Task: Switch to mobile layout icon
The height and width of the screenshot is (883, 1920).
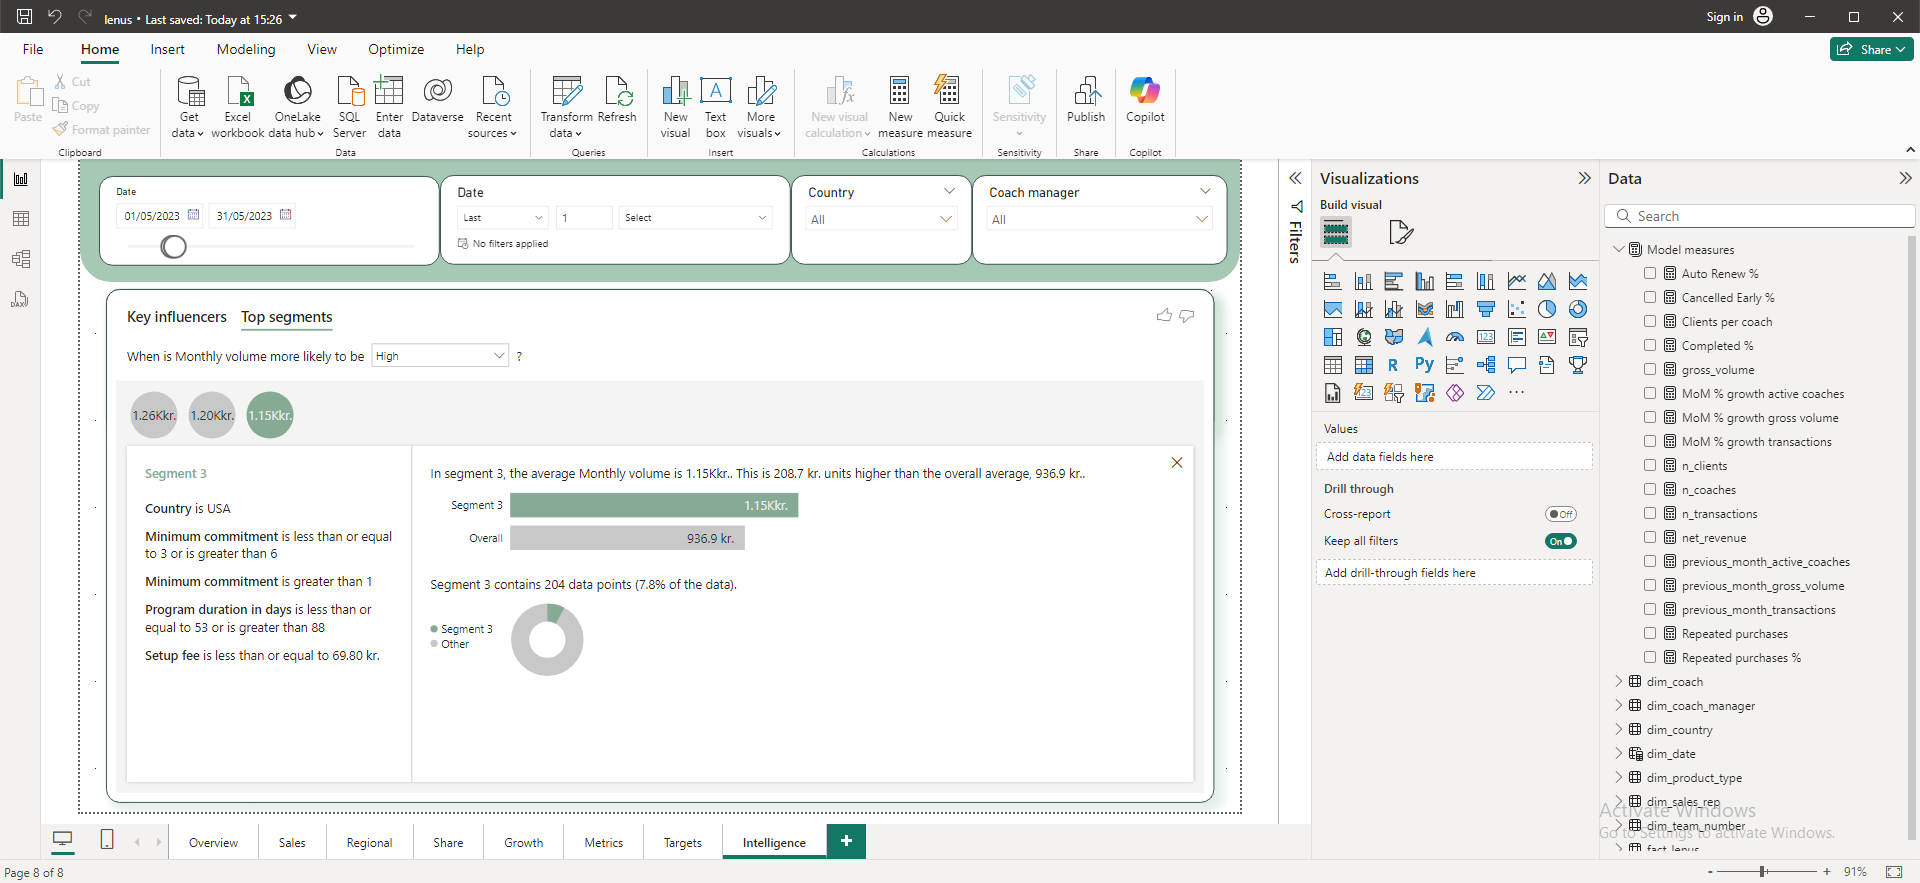Action: [107, 840]
